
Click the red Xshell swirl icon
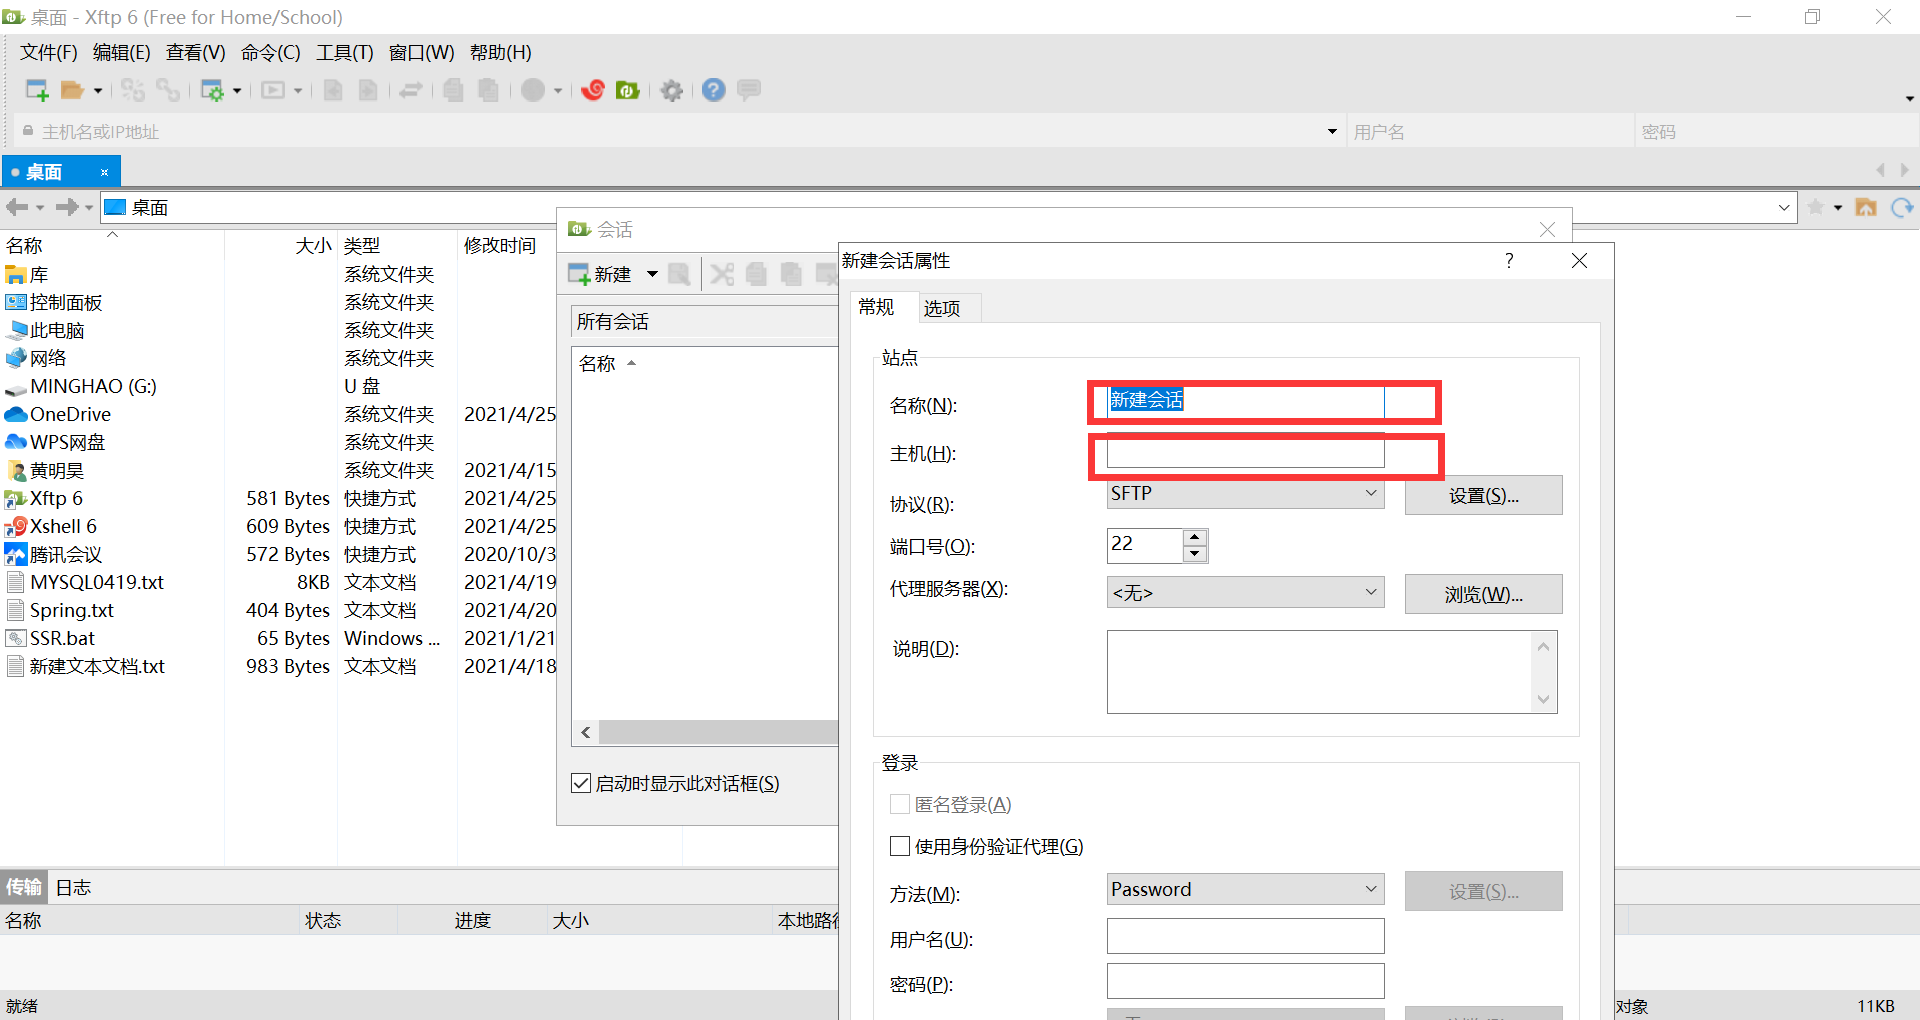[593, 90]
